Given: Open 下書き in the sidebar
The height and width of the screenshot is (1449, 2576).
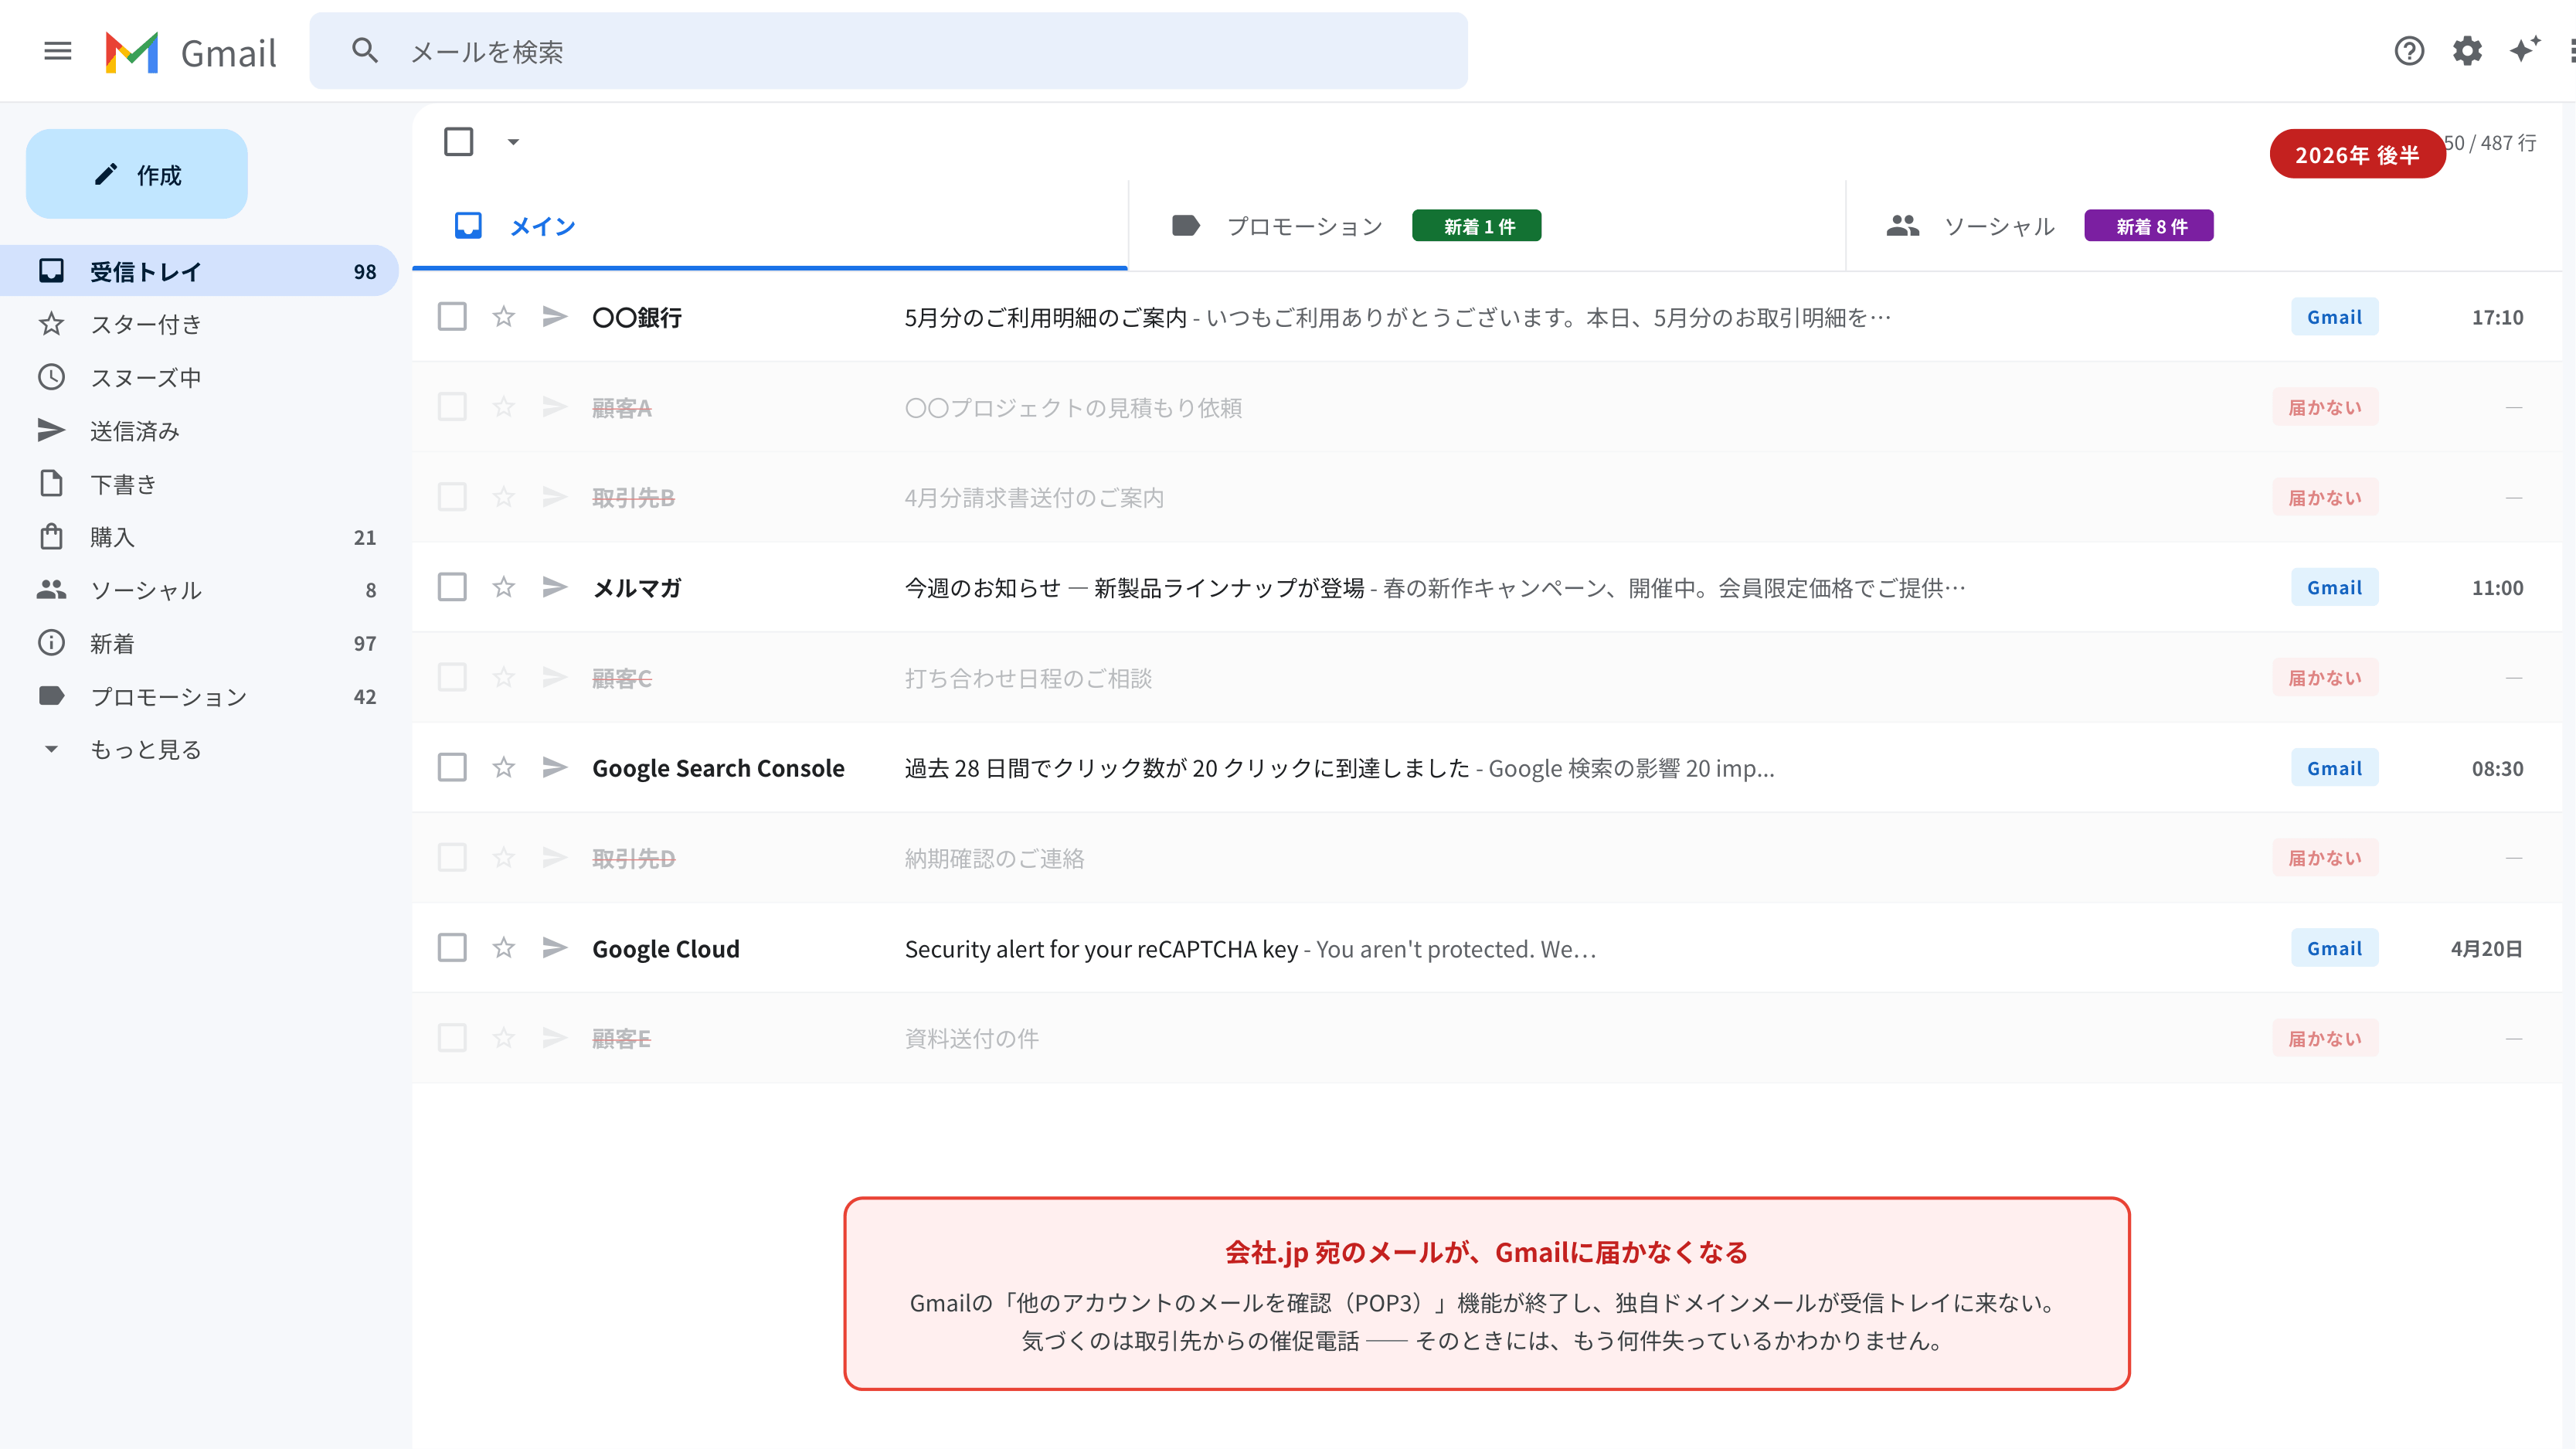Looking at the screenshot, I should [x=200, y=484].
